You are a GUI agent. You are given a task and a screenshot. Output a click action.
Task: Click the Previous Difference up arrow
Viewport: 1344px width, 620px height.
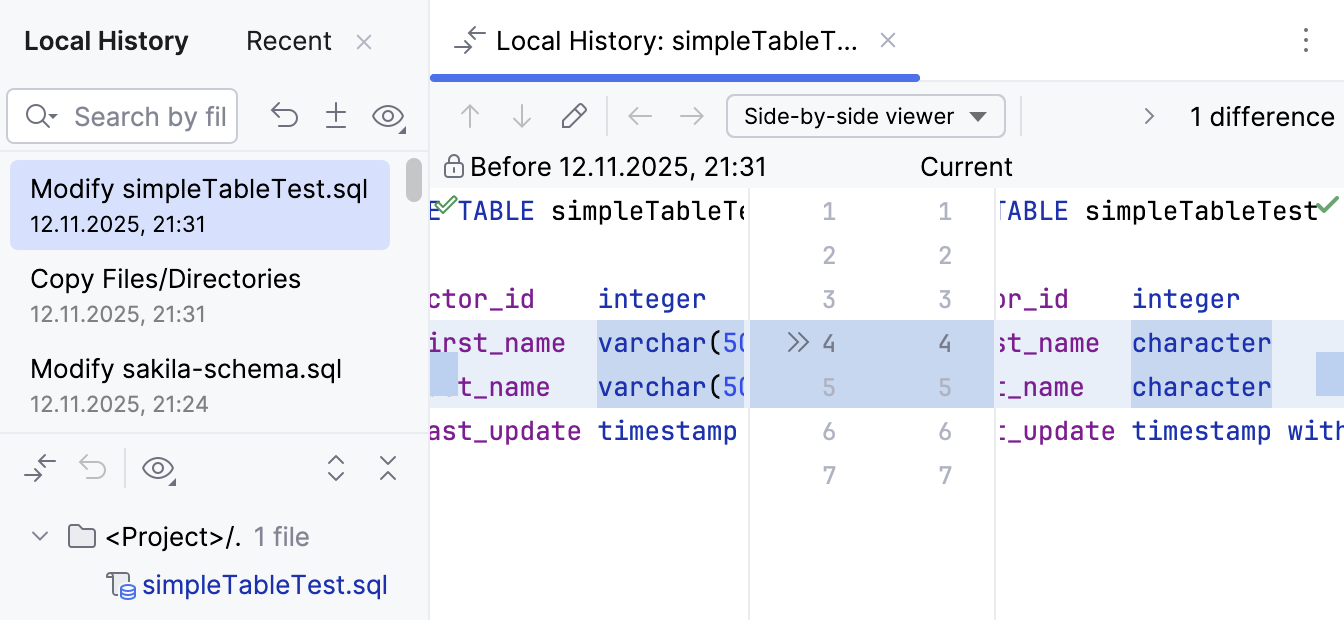point(470,117)
